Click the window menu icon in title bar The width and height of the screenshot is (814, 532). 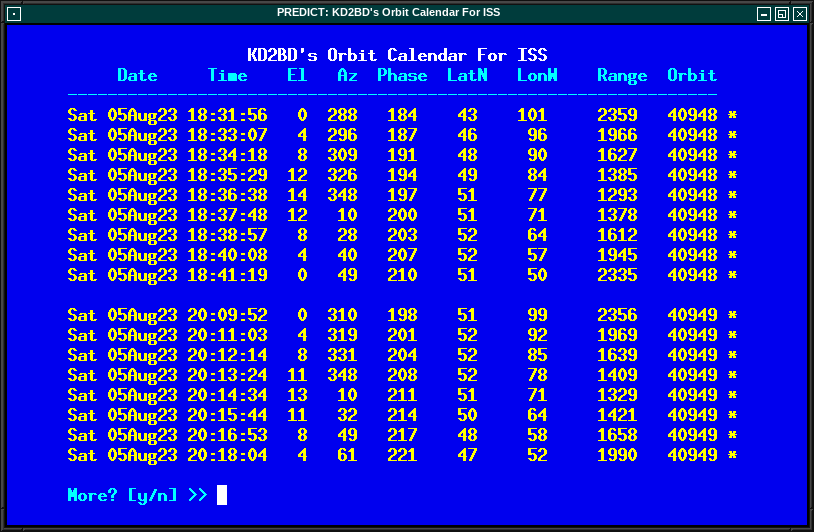point(14,13)
